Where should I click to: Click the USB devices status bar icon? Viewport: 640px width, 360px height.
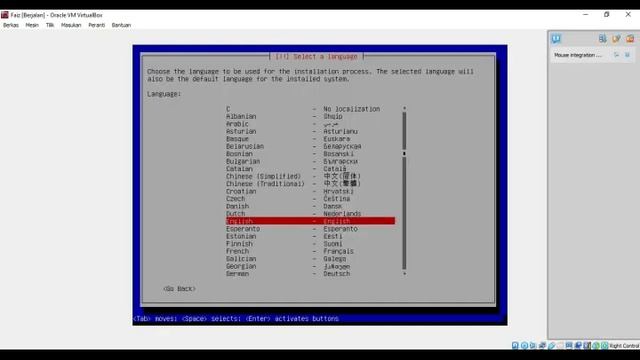tap(551, 346)
